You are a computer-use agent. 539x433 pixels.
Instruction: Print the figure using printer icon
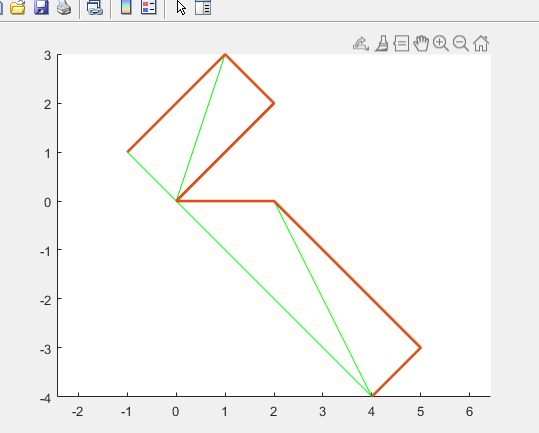(64, 7)
